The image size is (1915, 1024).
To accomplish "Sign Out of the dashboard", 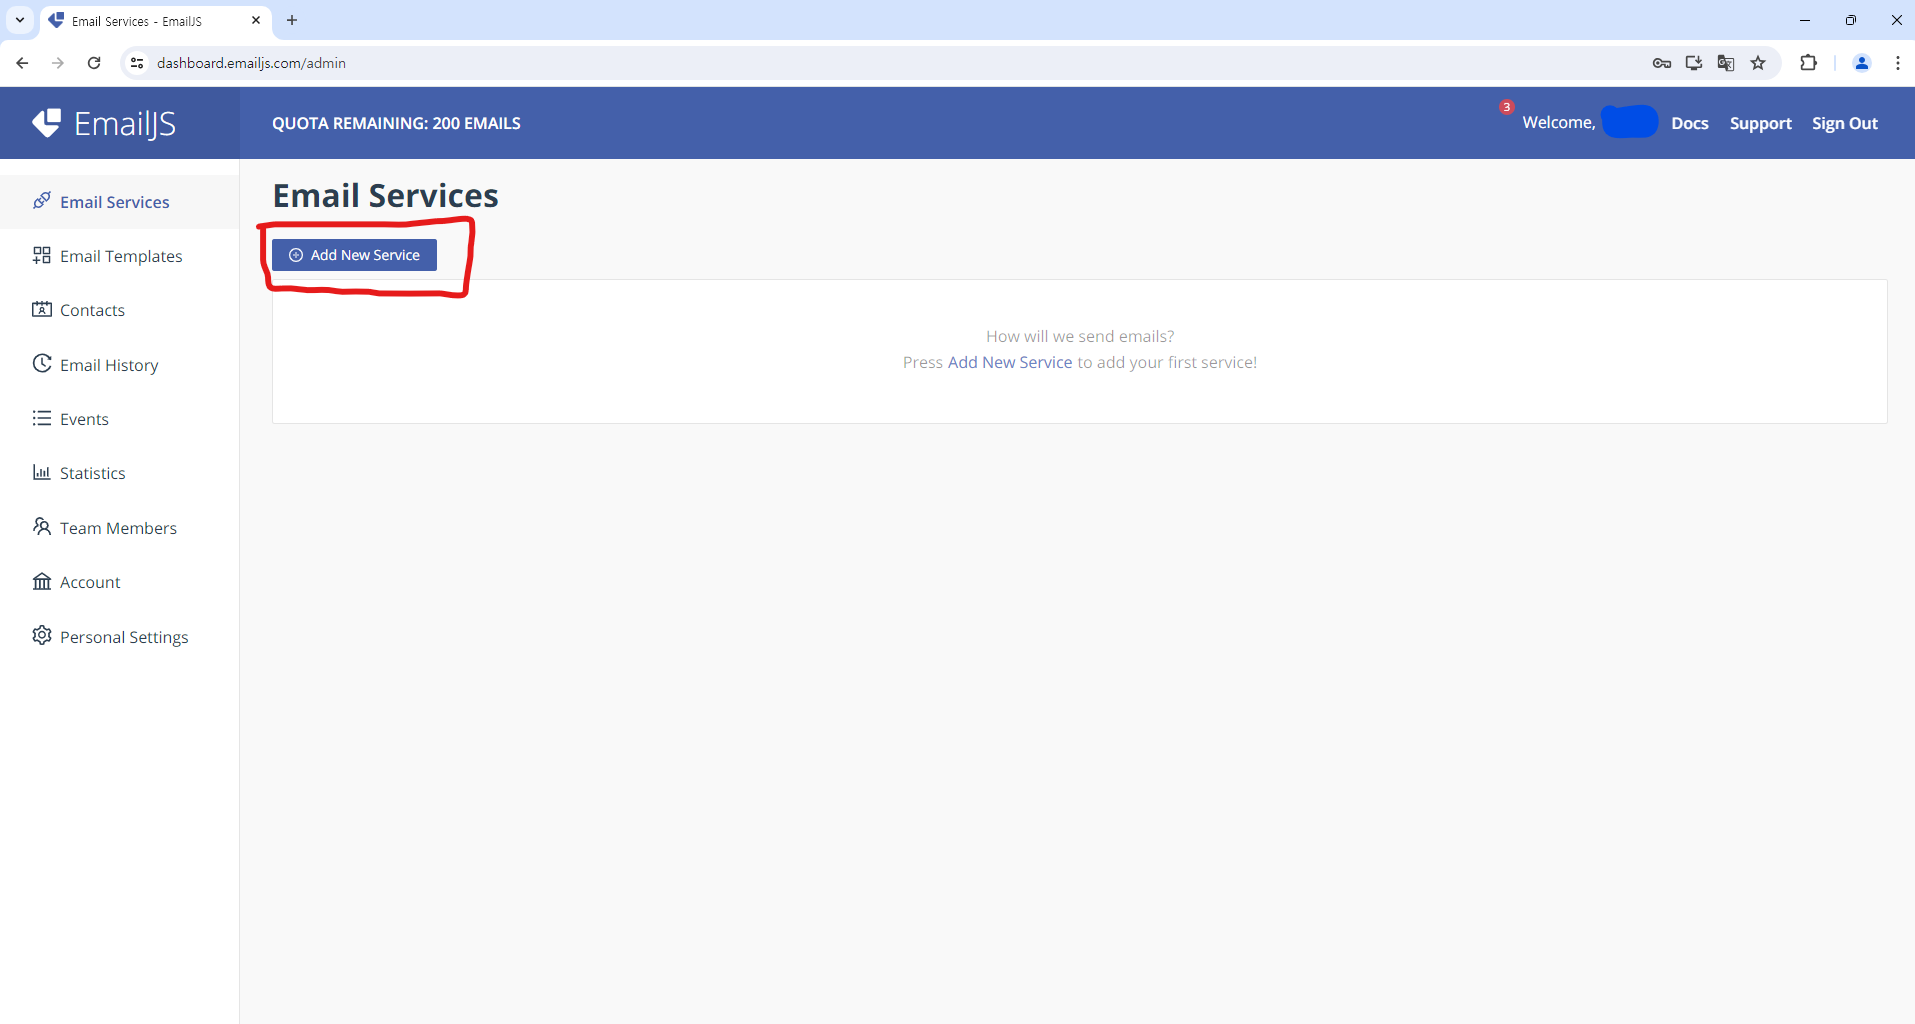I will [x=1845, y=123].
